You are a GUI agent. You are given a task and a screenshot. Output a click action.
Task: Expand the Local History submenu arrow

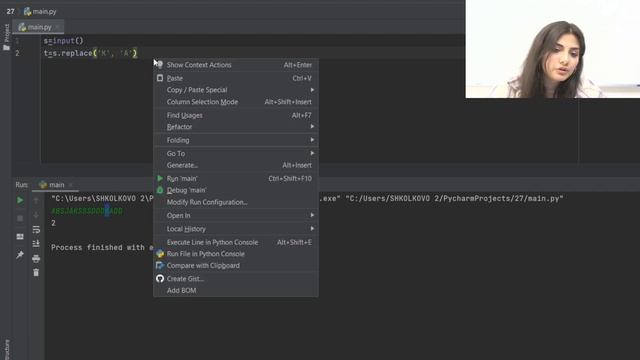click(x=312, y=229)
